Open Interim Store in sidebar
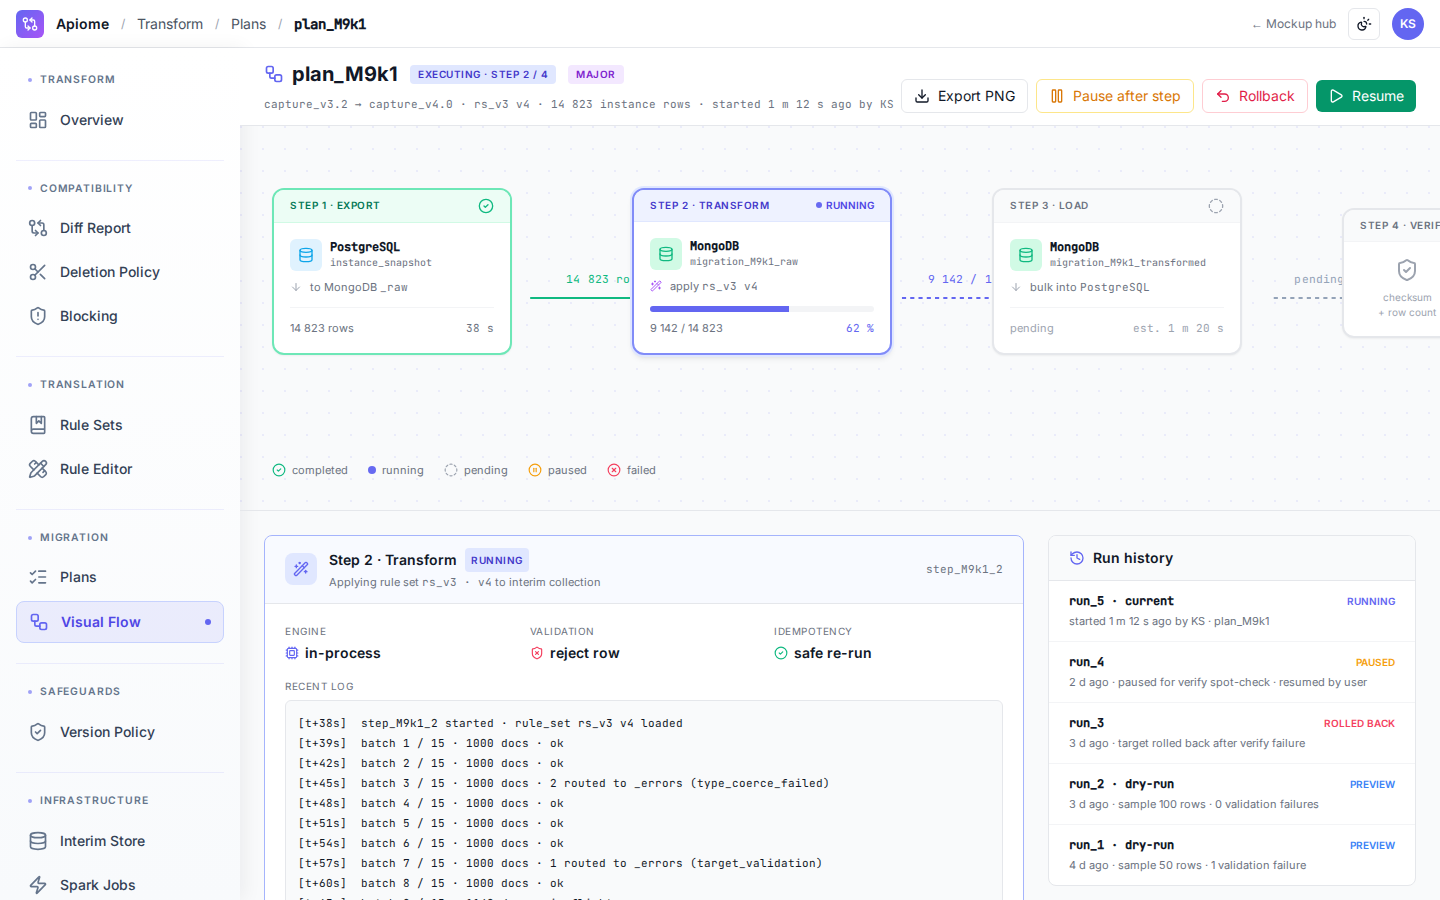This screenshot has height=900, width=1440. (x=120, y=841)
